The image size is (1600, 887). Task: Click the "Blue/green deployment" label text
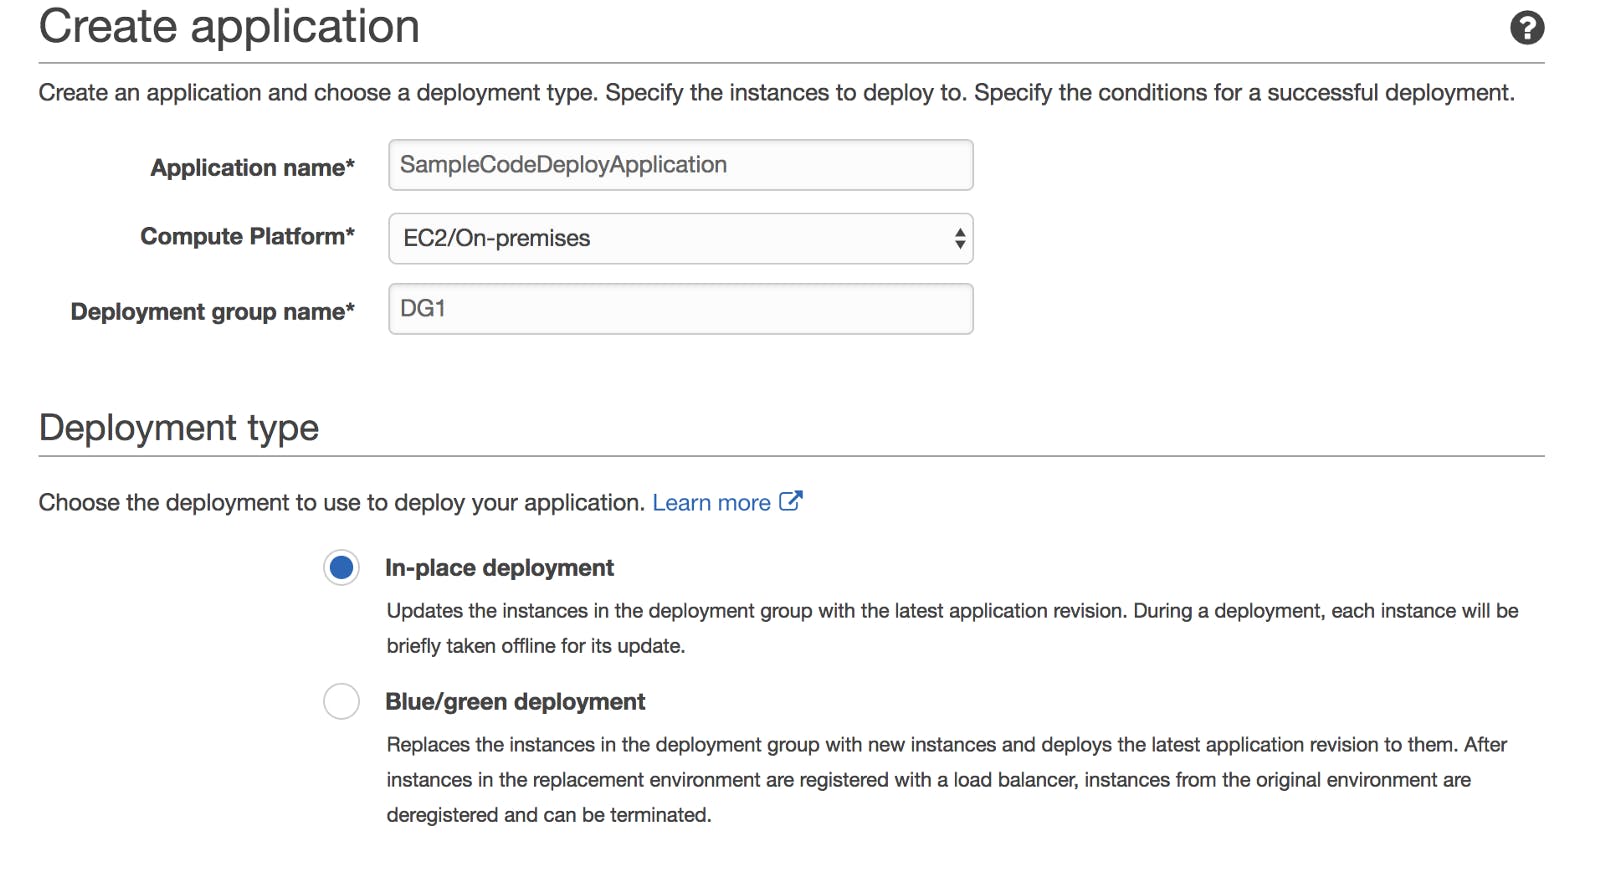click(515, 702)
